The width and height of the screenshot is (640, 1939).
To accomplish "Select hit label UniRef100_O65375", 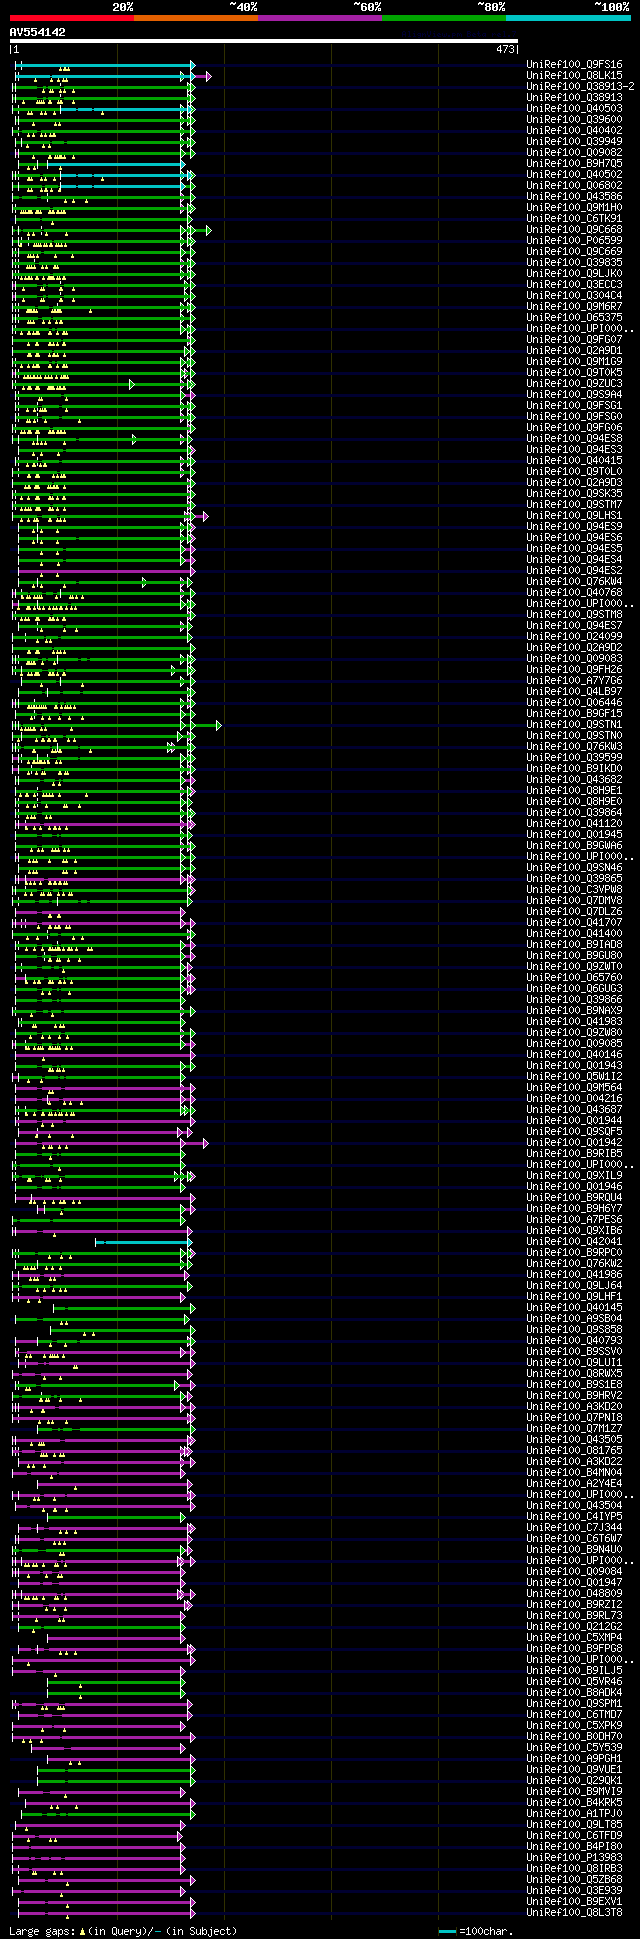I will click(574, 317).
